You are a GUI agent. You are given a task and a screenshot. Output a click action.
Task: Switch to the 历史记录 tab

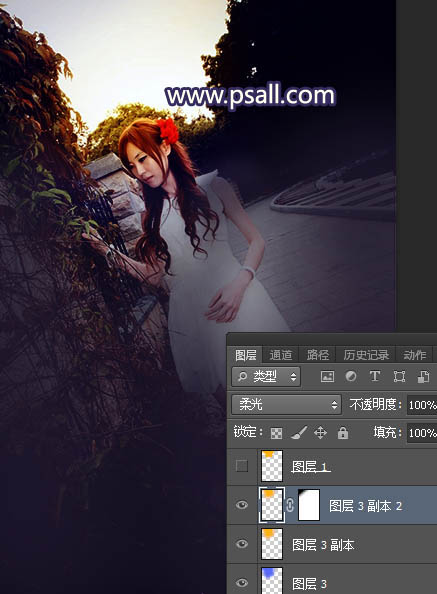366,355
